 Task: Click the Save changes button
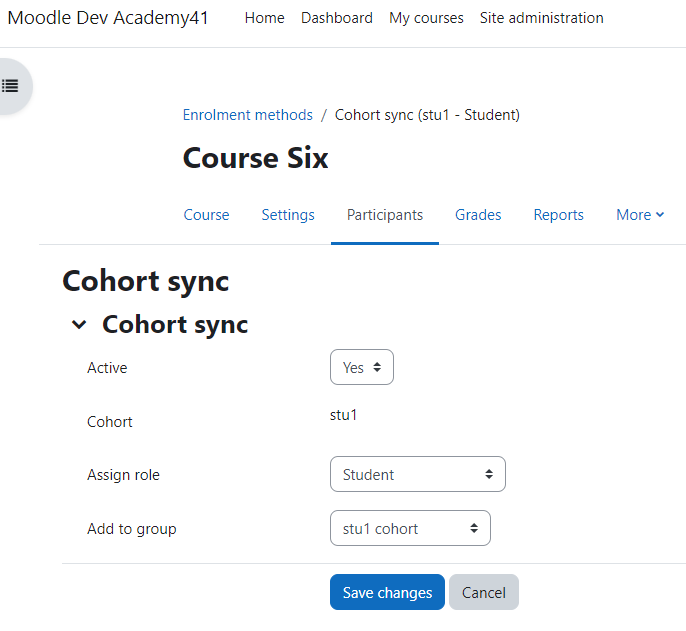(387, 592)
